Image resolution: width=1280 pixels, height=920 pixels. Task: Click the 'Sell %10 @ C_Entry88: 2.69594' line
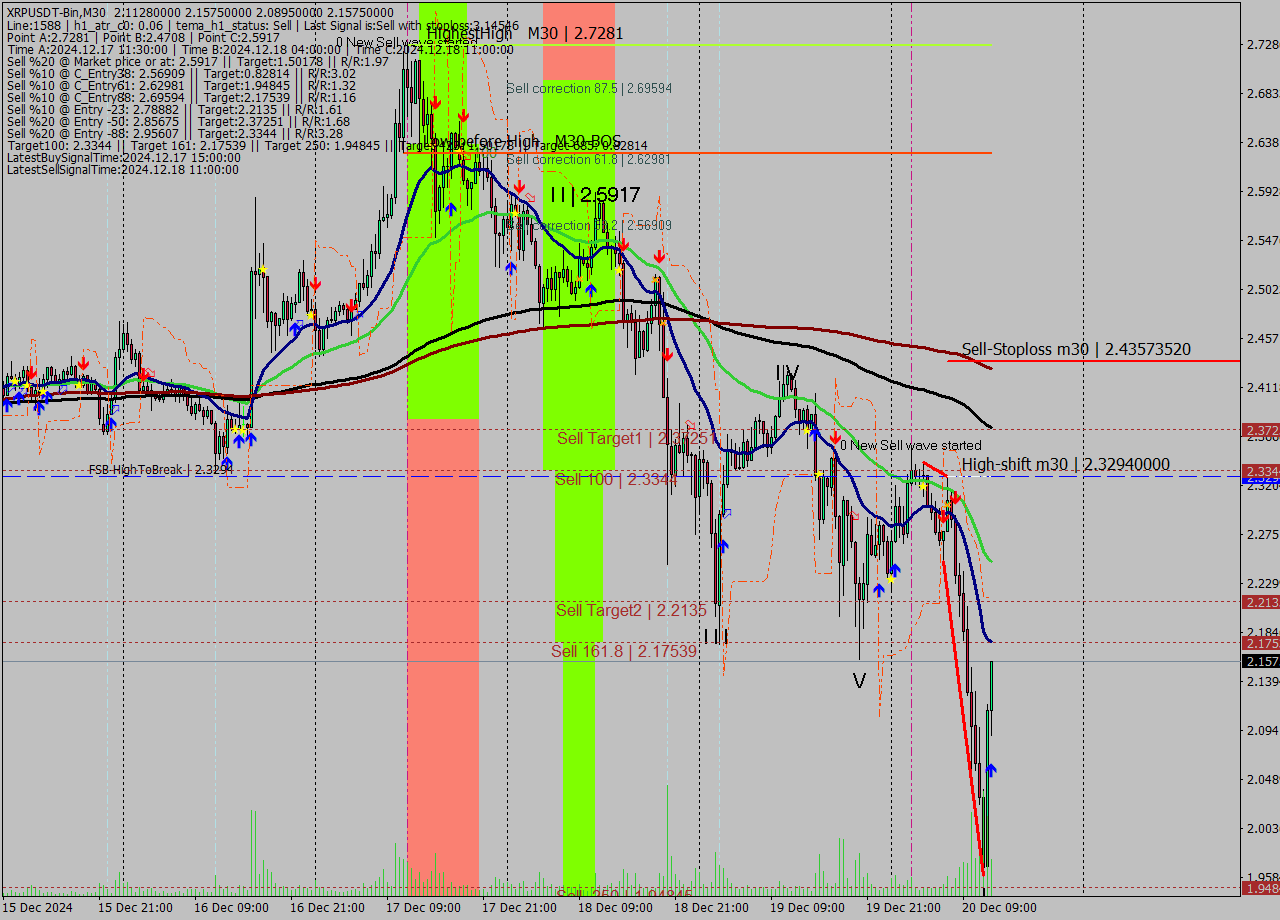click(181, 98)
